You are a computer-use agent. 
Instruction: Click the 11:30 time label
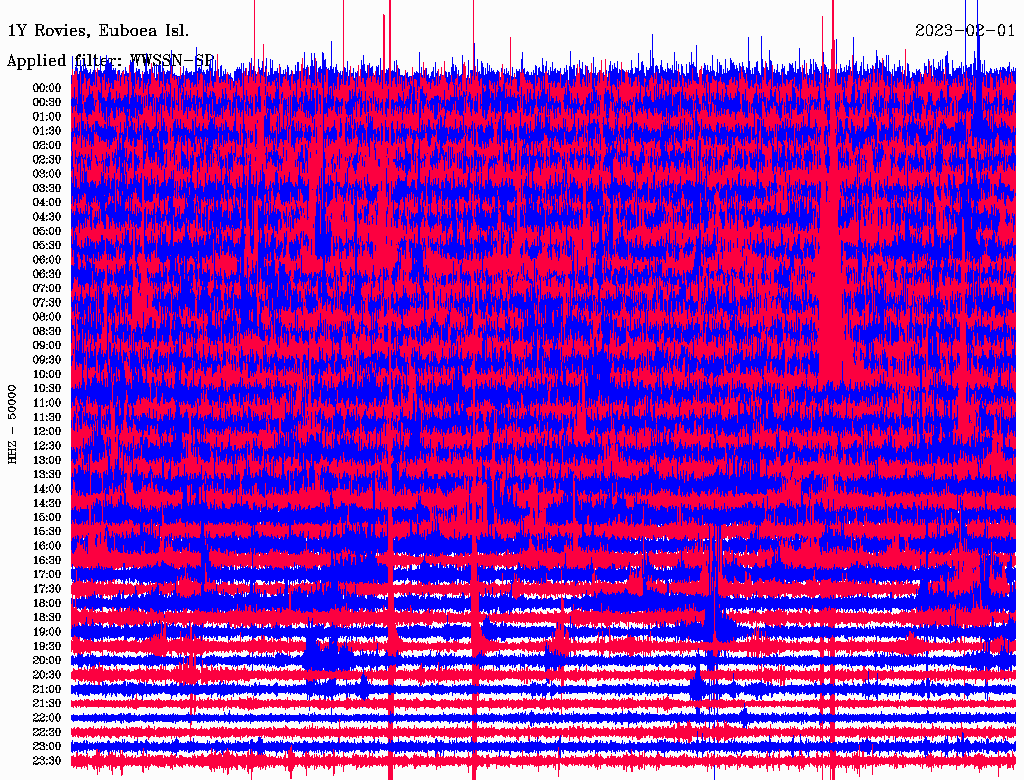click(x=47, y=417)
